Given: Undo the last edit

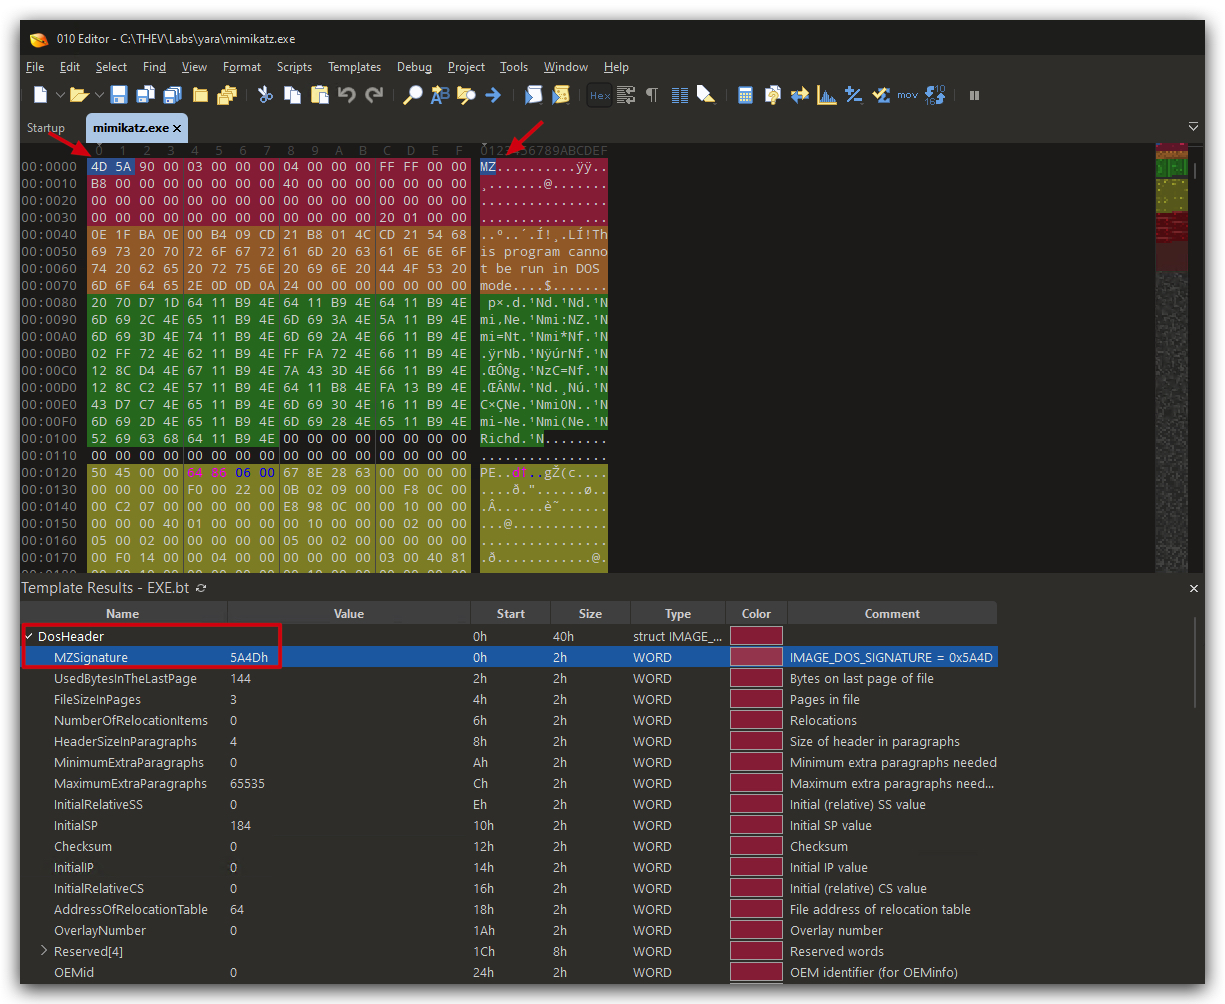Looking at the screenshot, I should tap(347, 95).
